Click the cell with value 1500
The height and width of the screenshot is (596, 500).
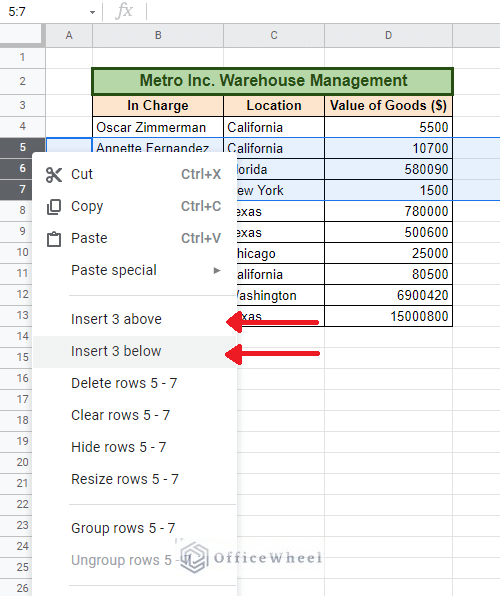pyautogui.click(x=388, y=190)
